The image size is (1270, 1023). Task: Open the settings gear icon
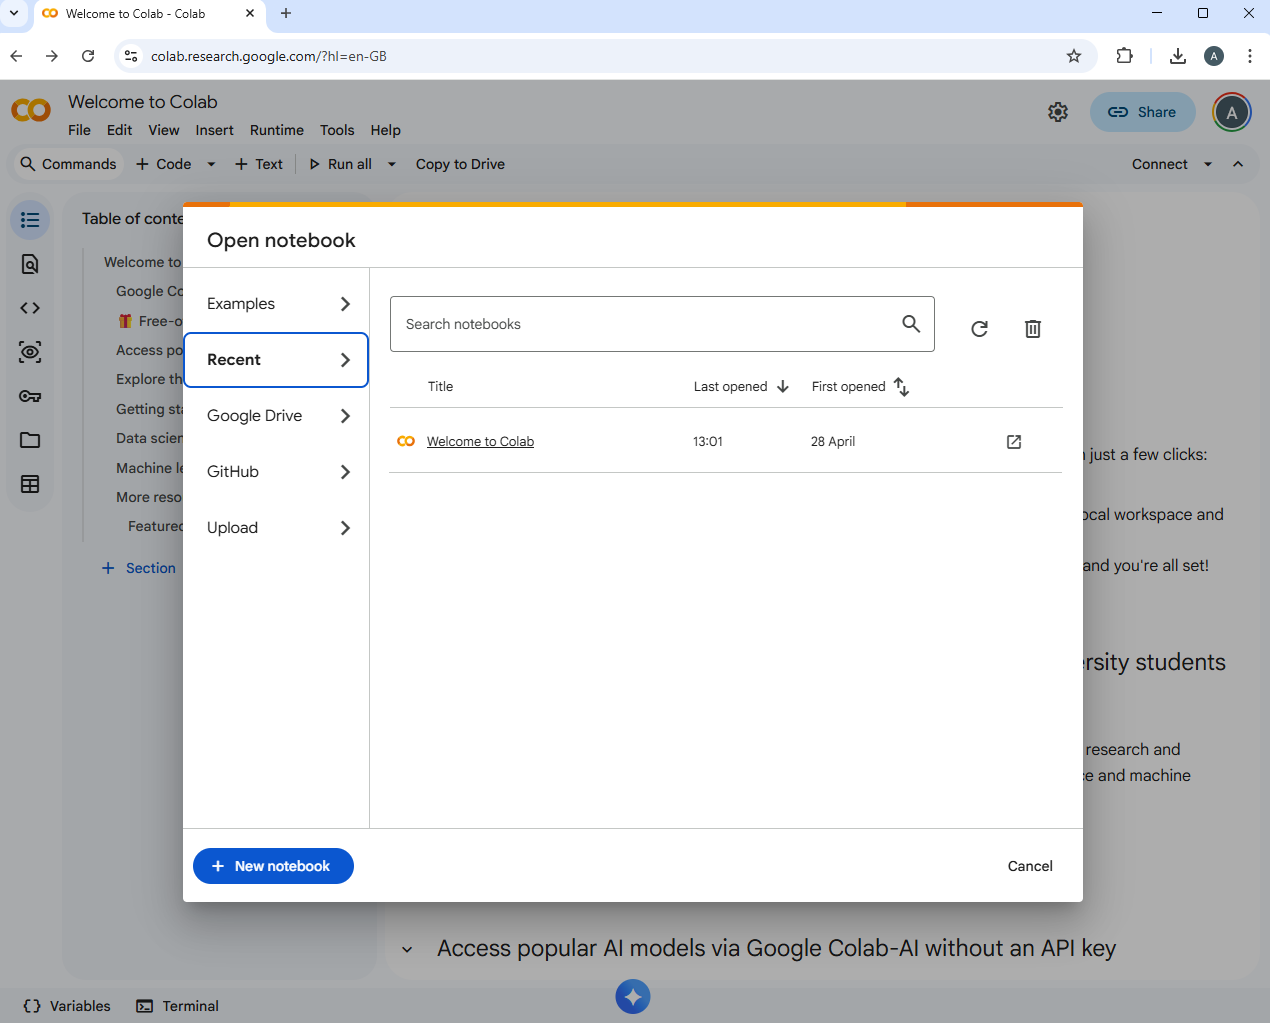(1058, 112)
